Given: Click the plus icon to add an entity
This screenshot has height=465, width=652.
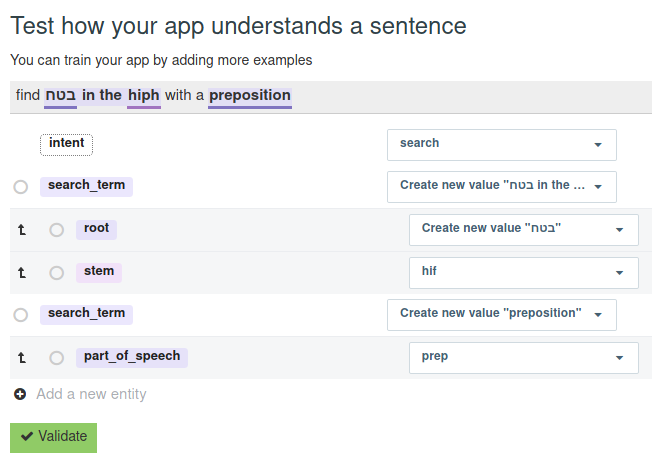Looking at the screenshot, I should point(20,395).
